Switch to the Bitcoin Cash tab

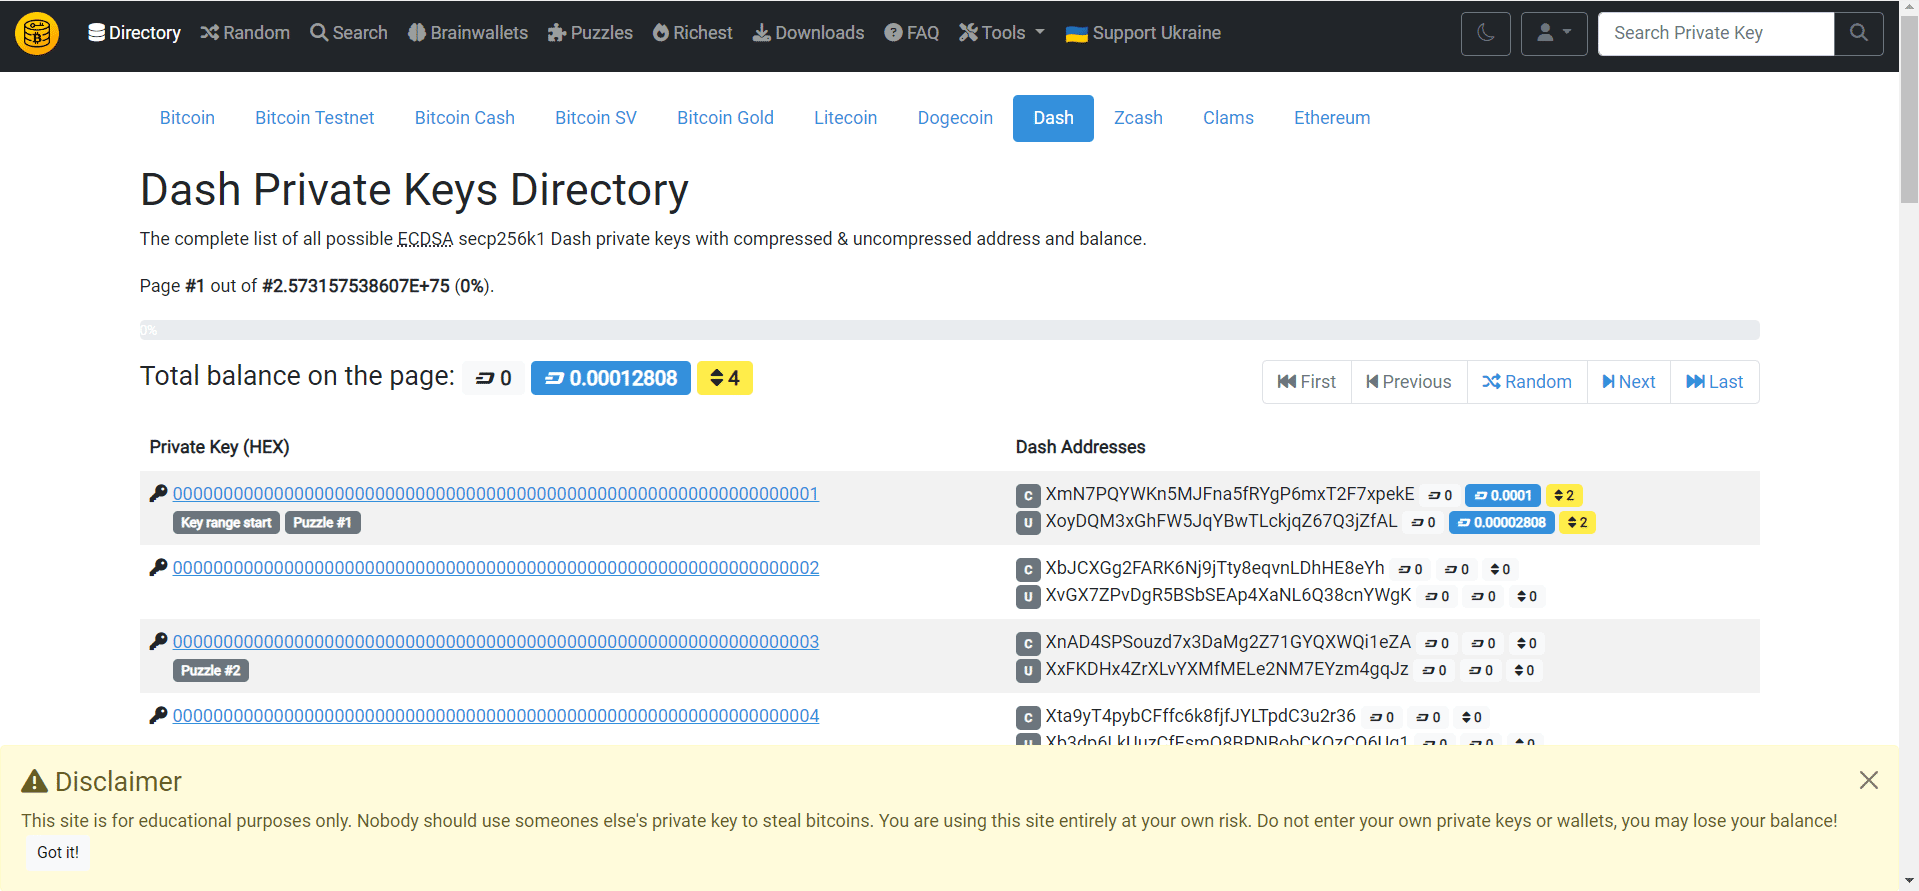(464, 118)
